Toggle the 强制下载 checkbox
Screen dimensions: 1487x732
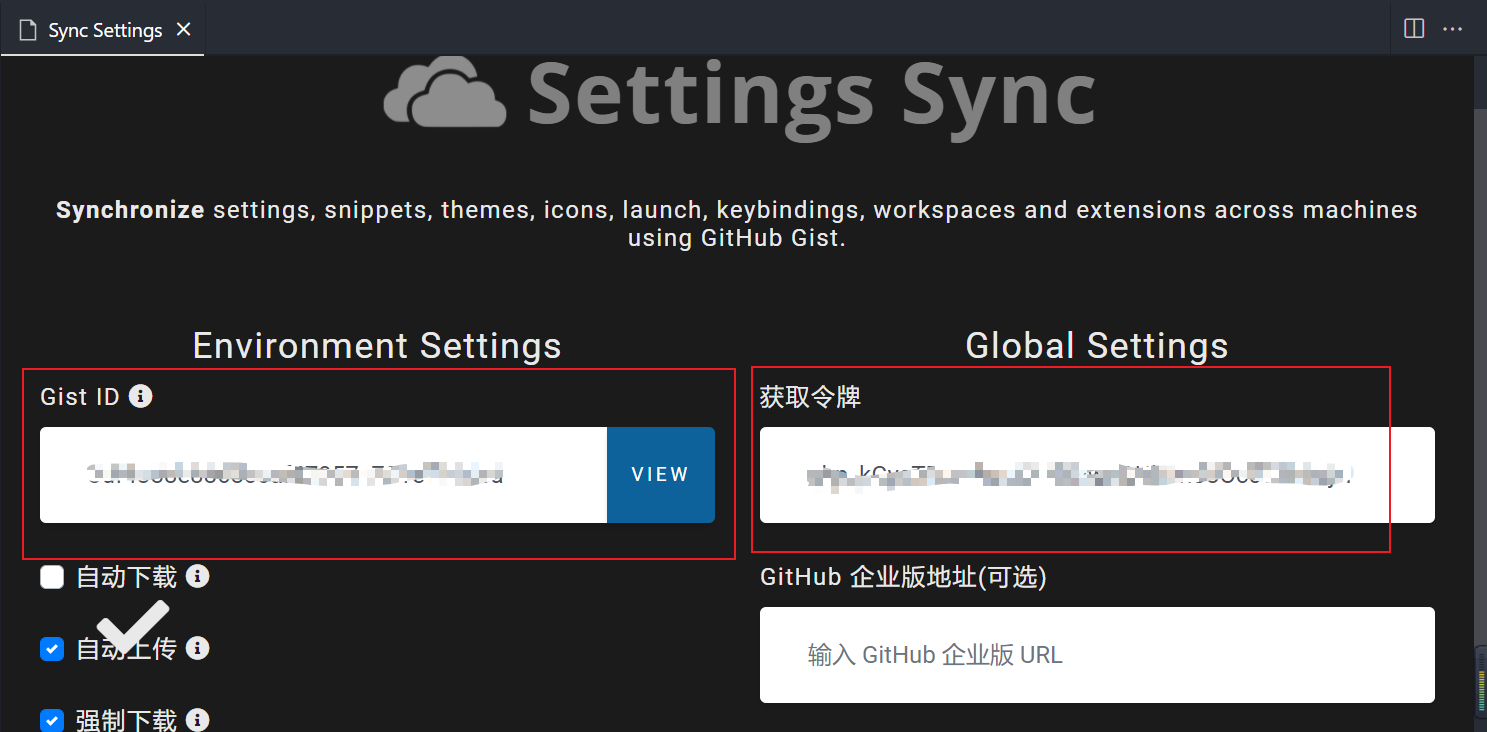click(x=52, y=720)
